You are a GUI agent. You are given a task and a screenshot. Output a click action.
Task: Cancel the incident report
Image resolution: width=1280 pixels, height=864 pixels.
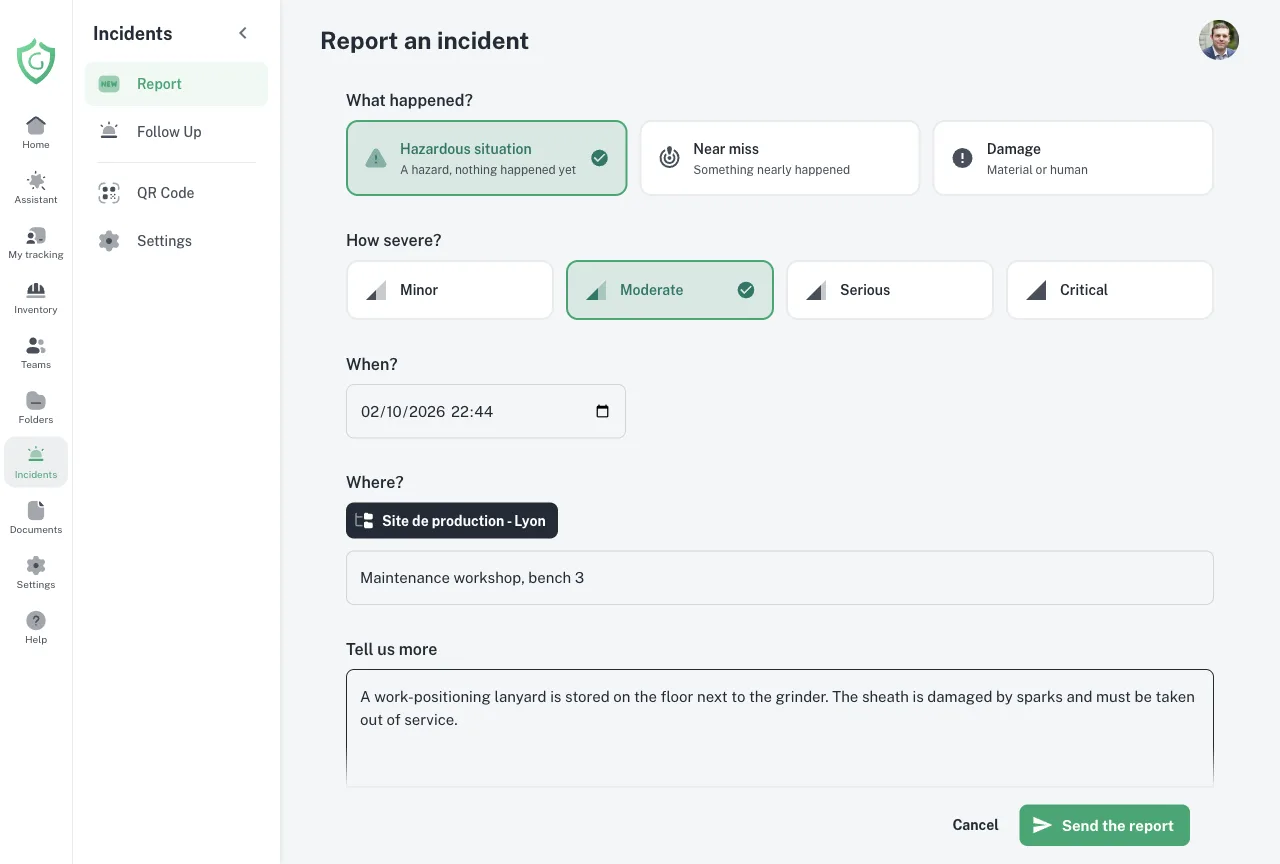click(x=975, y=825)
